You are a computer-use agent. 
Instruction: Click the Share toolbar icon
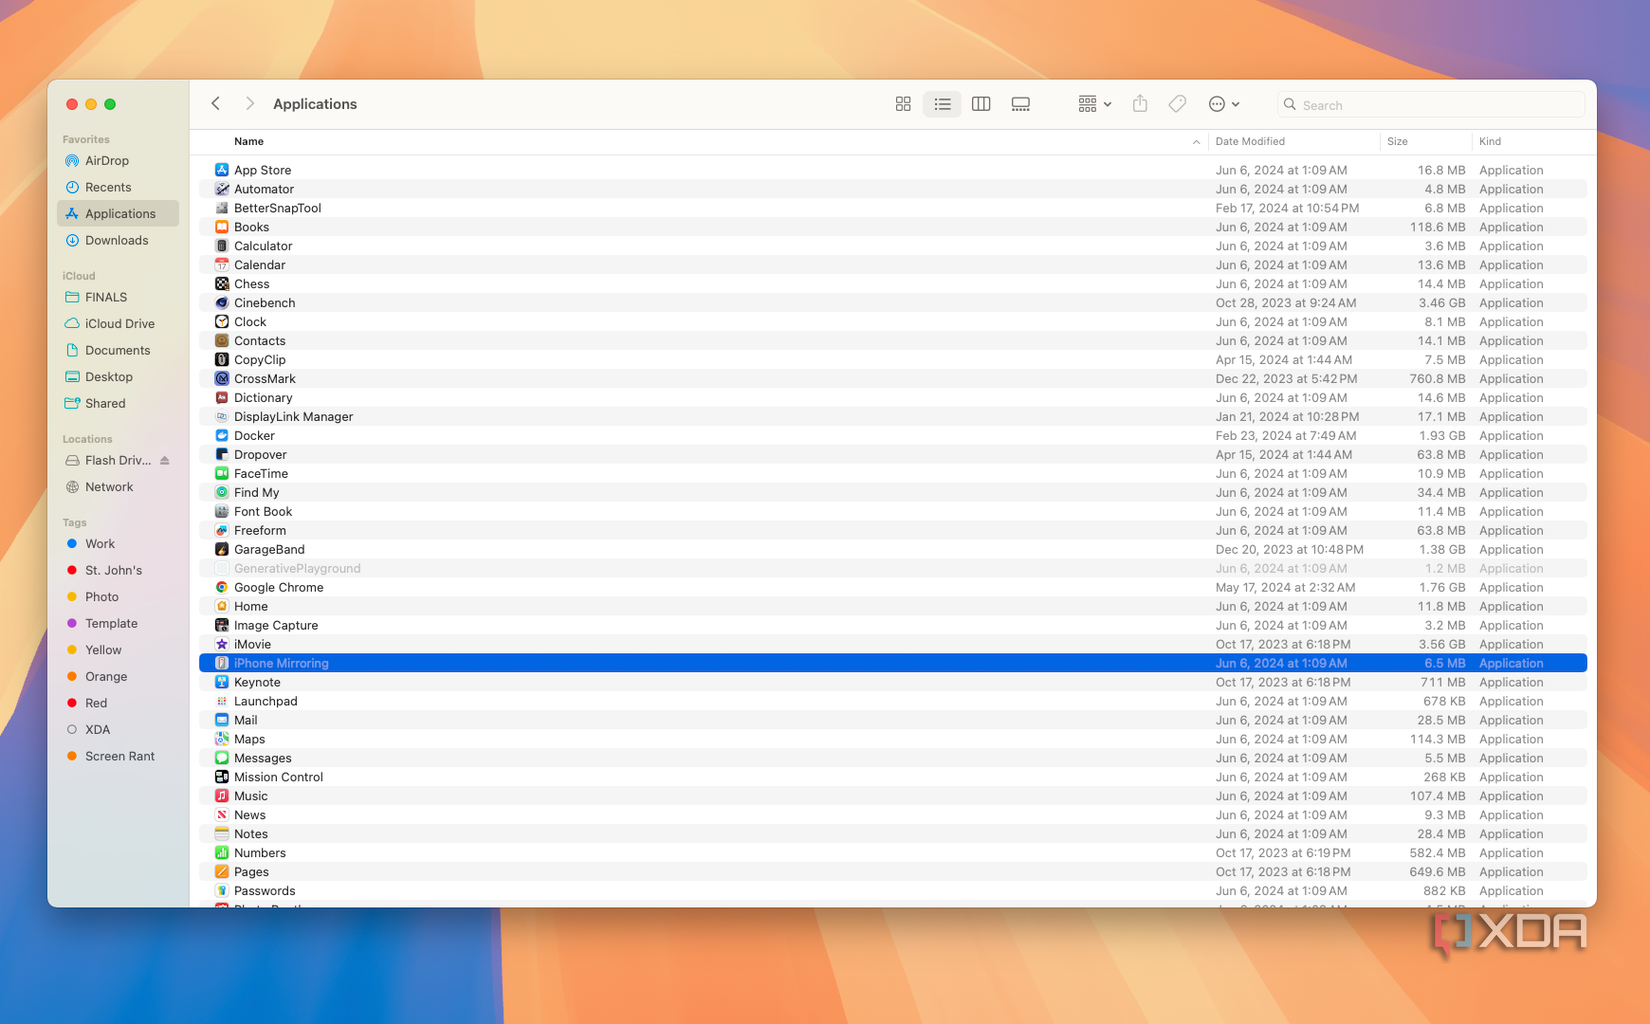[1140, 104]
